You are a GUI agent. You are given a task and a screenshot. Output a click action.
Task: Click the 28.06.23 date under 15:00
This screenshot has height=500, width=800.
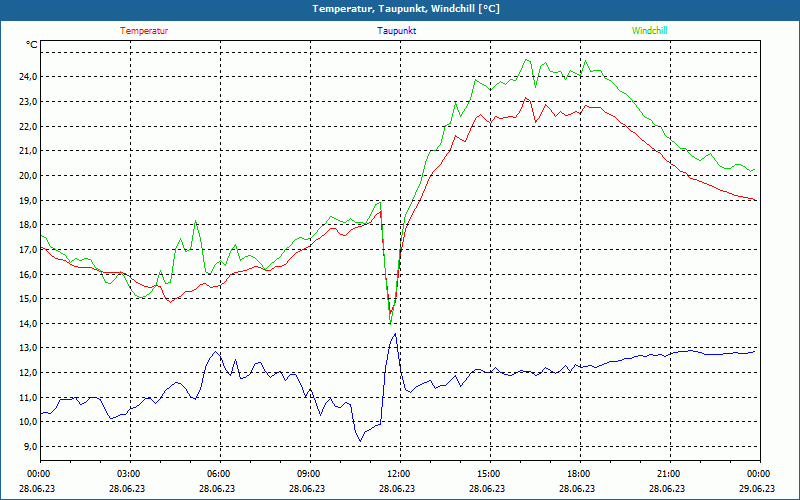(487, 488)
